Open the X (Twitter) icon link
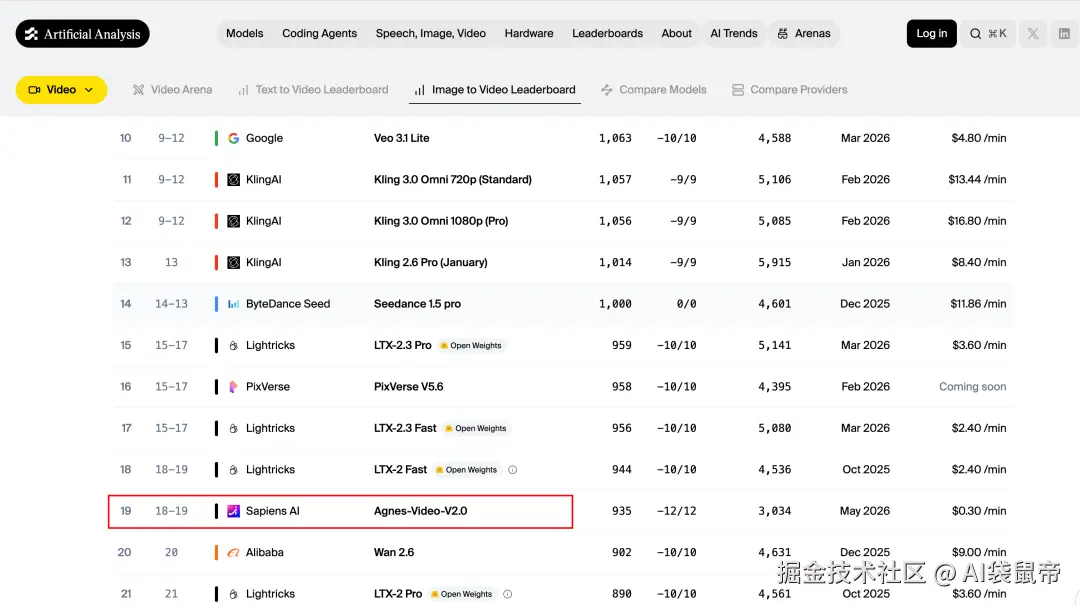1080x605 pixels. point(1032,34)
